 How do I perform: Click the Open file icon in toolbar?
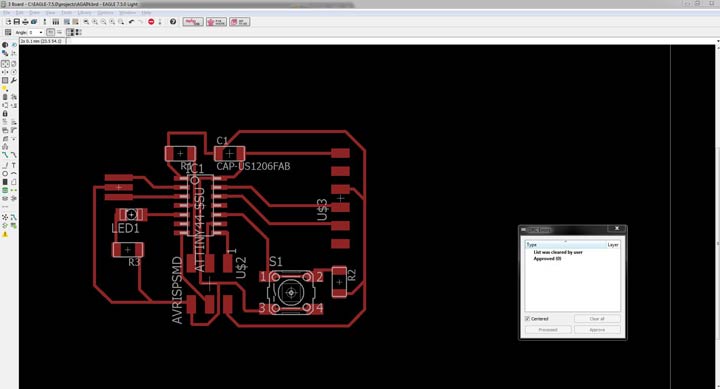point(8,22)
